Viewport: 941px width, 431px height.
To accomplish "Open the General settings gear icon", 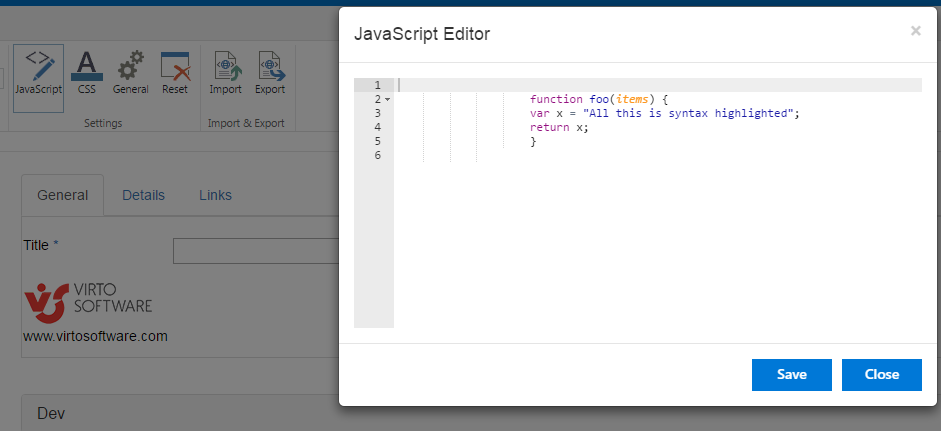I will pos(131,73).
